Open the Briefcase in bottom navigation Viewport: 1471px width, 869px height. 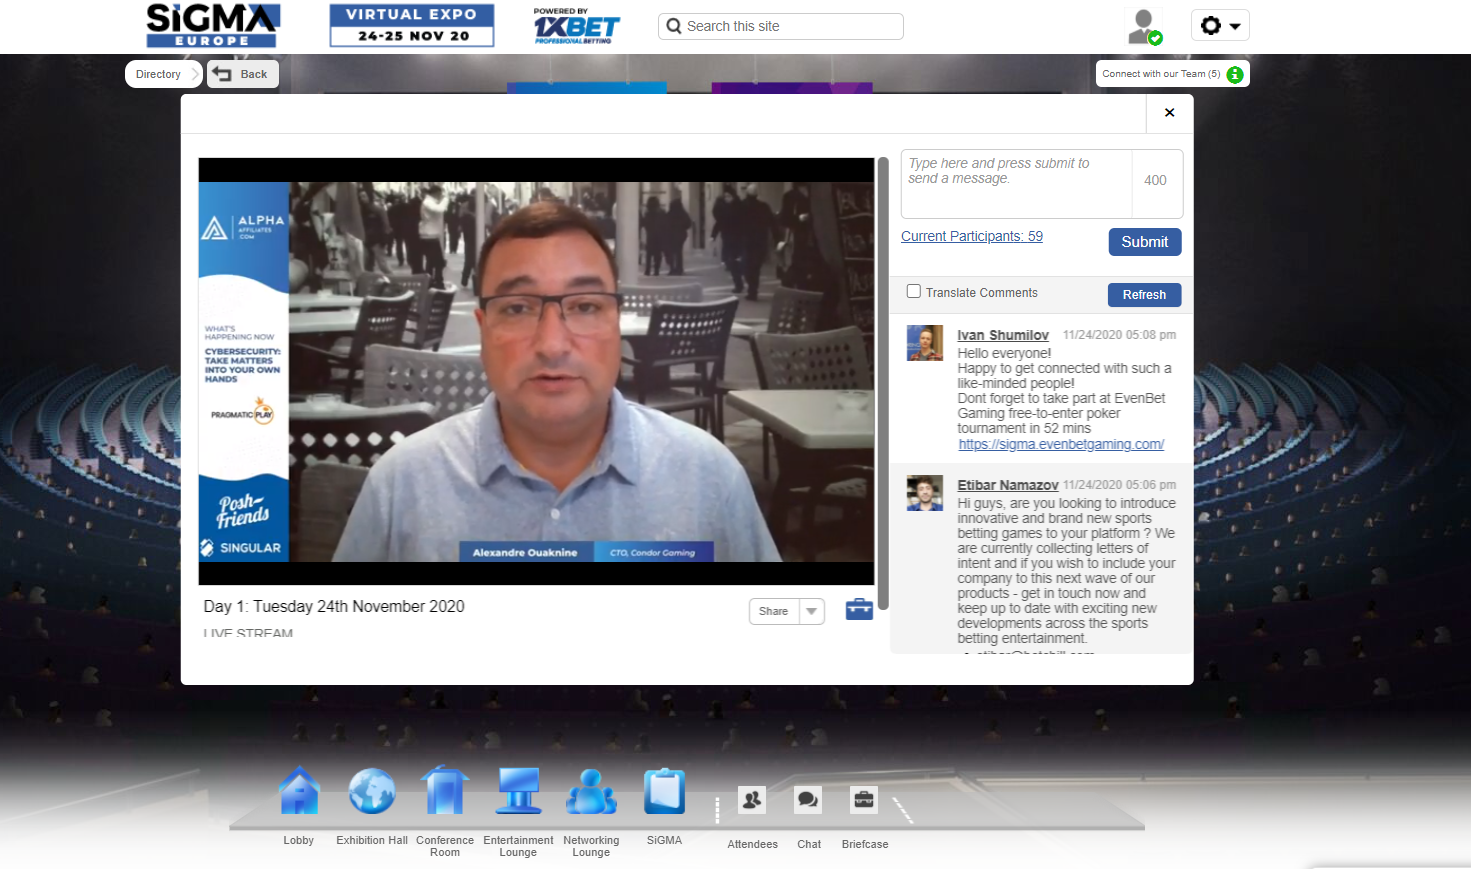point(864,800)
